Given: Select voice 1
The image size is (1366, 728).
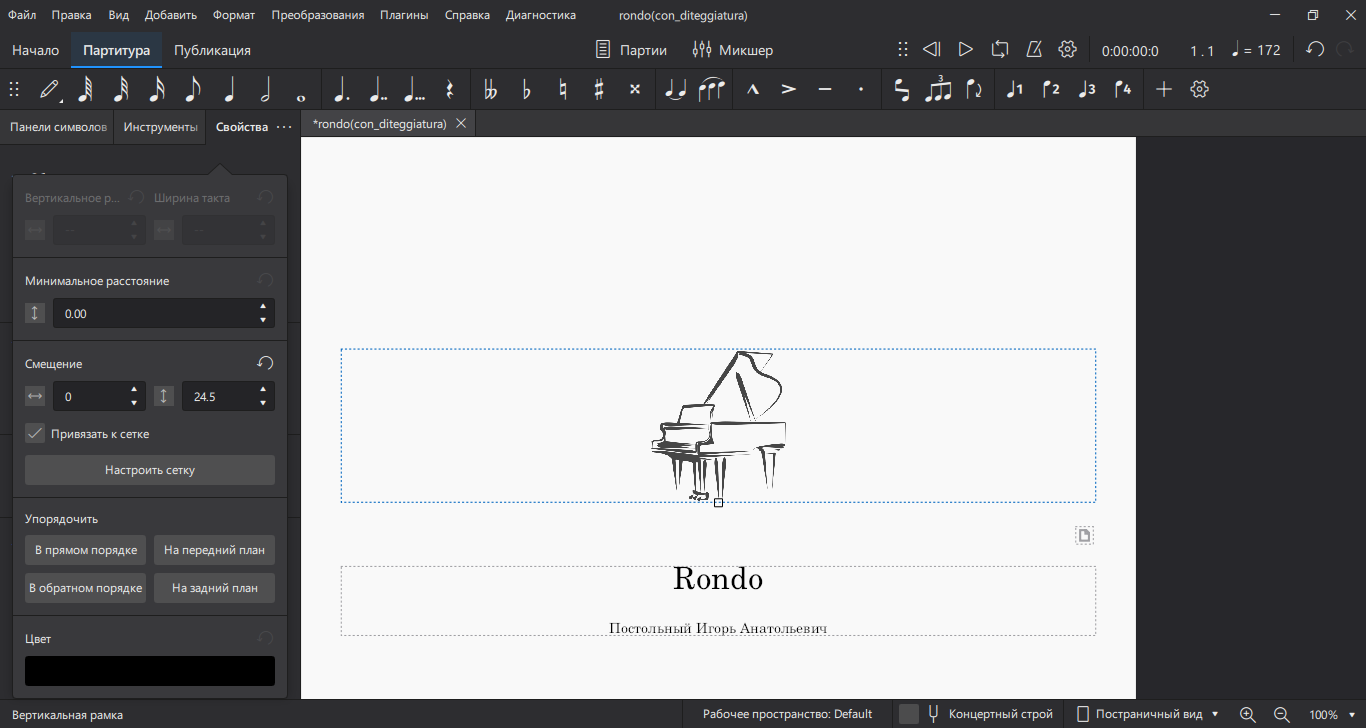Looking at the screenshot, I should tap(1015, 89).
